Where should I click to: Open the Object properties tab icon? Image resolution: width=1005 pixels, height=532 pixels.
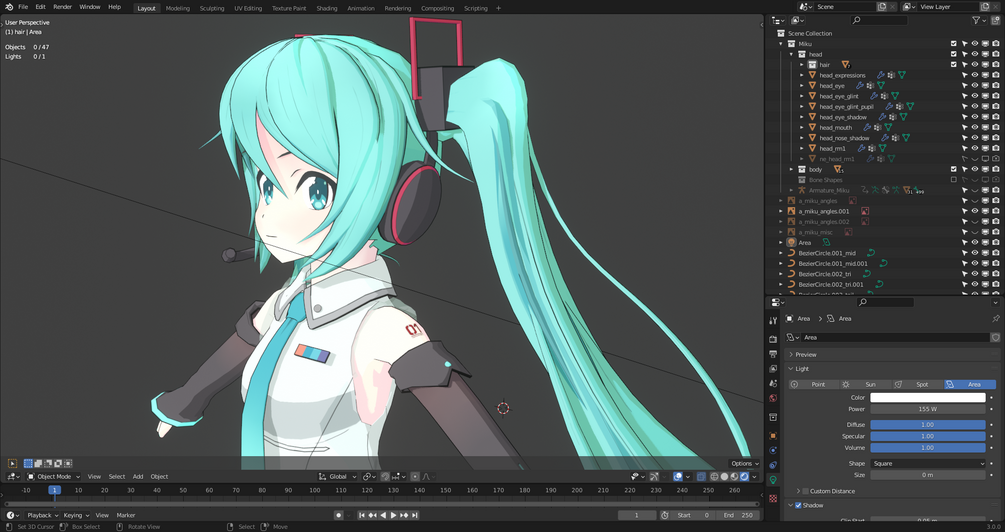[773, 436]
